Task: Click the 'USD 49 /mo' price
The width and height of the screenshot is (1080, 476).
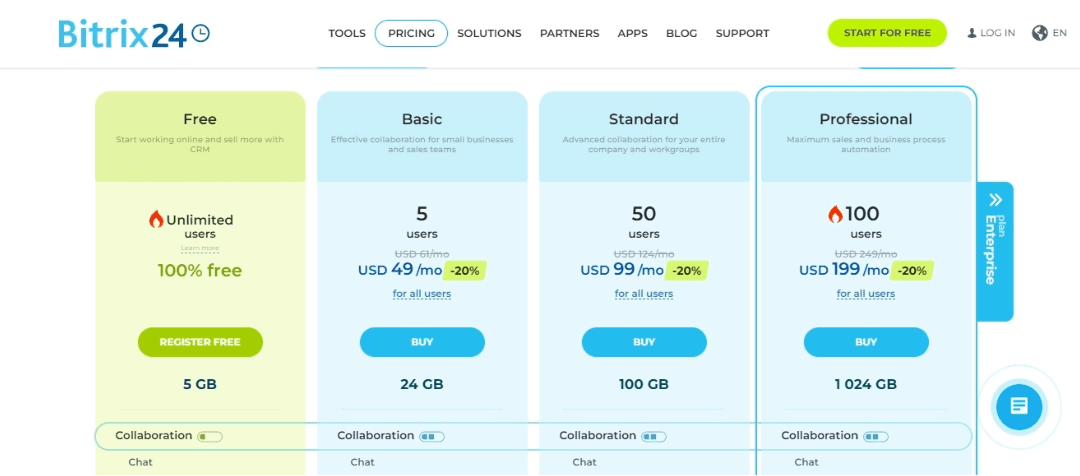Action: tap(400, 270)
